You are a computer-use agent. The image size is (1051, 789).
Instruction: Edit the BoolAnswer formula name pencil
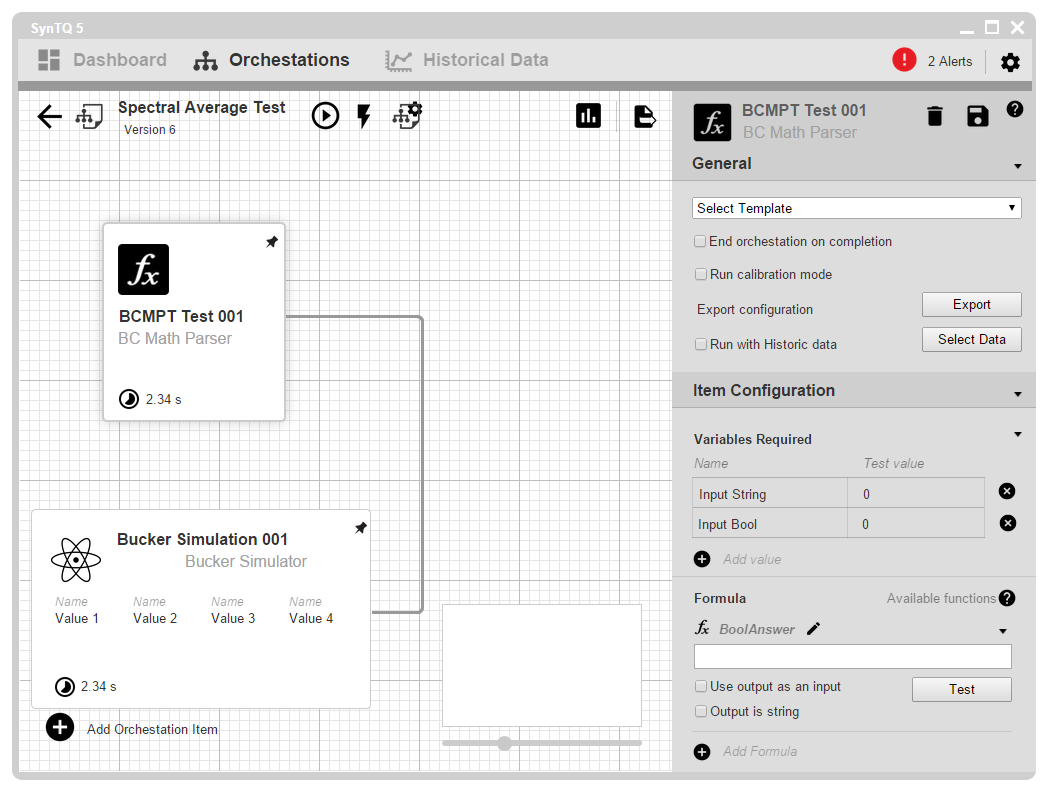[x=813, y=629]
